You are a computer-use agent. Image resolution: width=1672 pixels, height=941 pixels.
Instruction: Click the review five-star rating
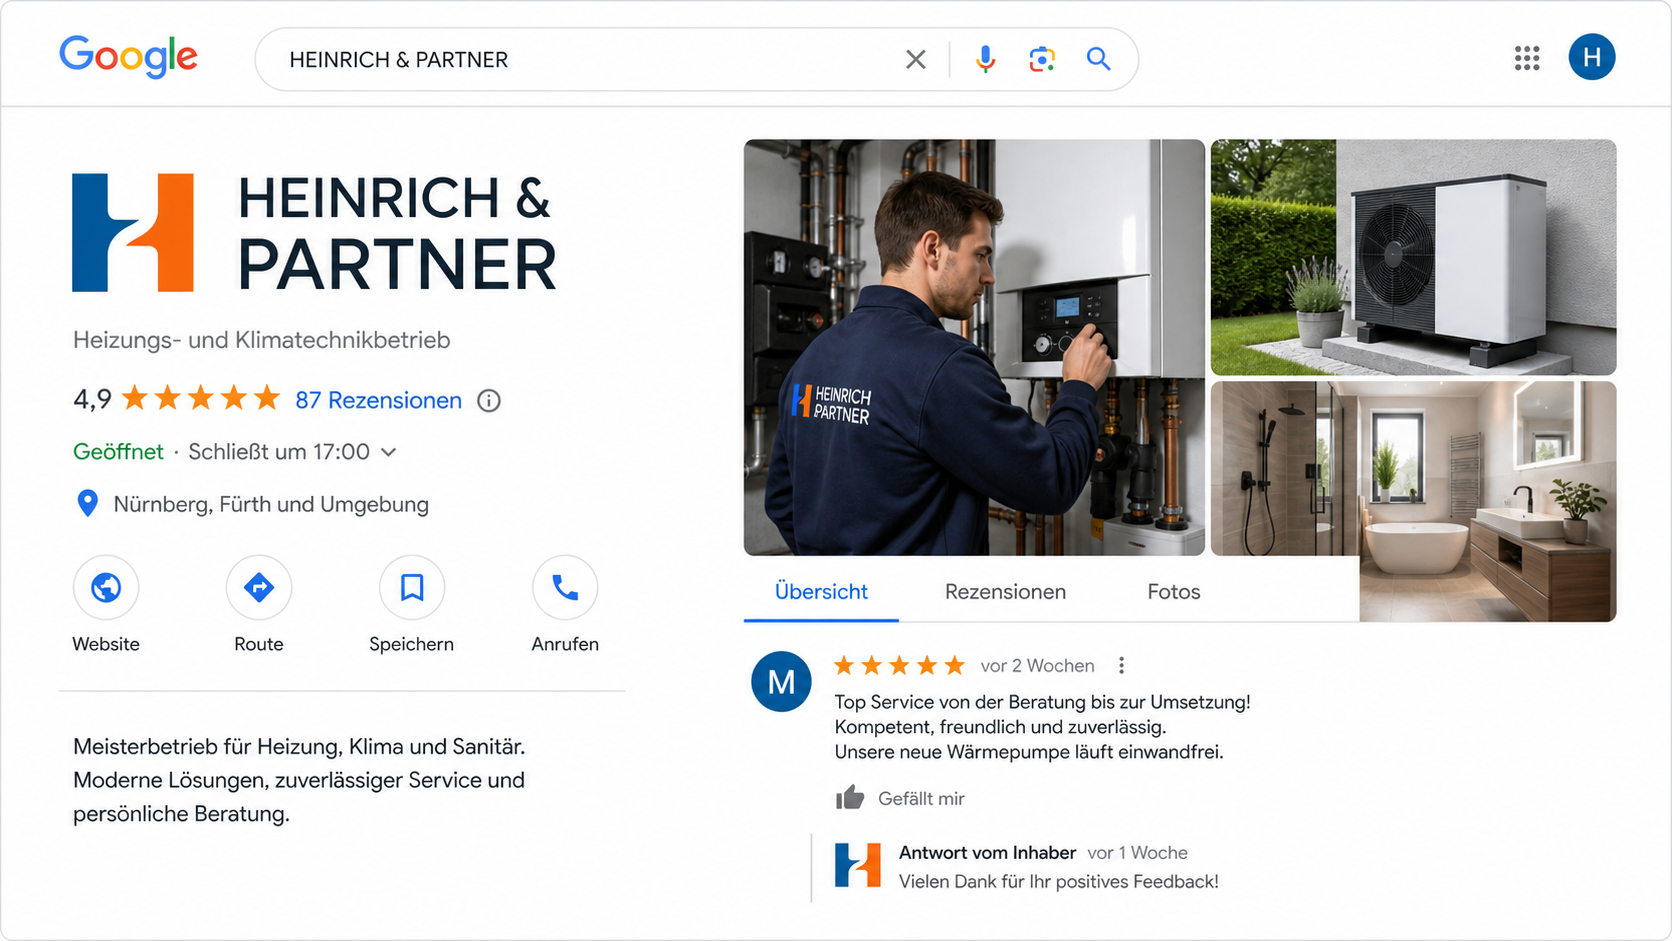click(x=899, y=666)
